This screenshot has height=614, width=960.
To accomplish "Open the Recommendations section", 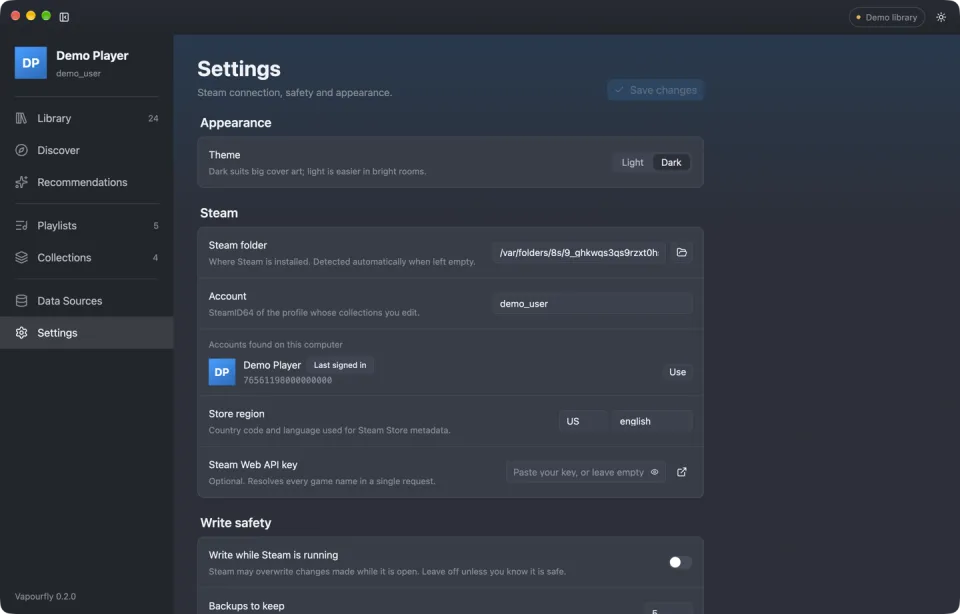I will coord(86,182).
